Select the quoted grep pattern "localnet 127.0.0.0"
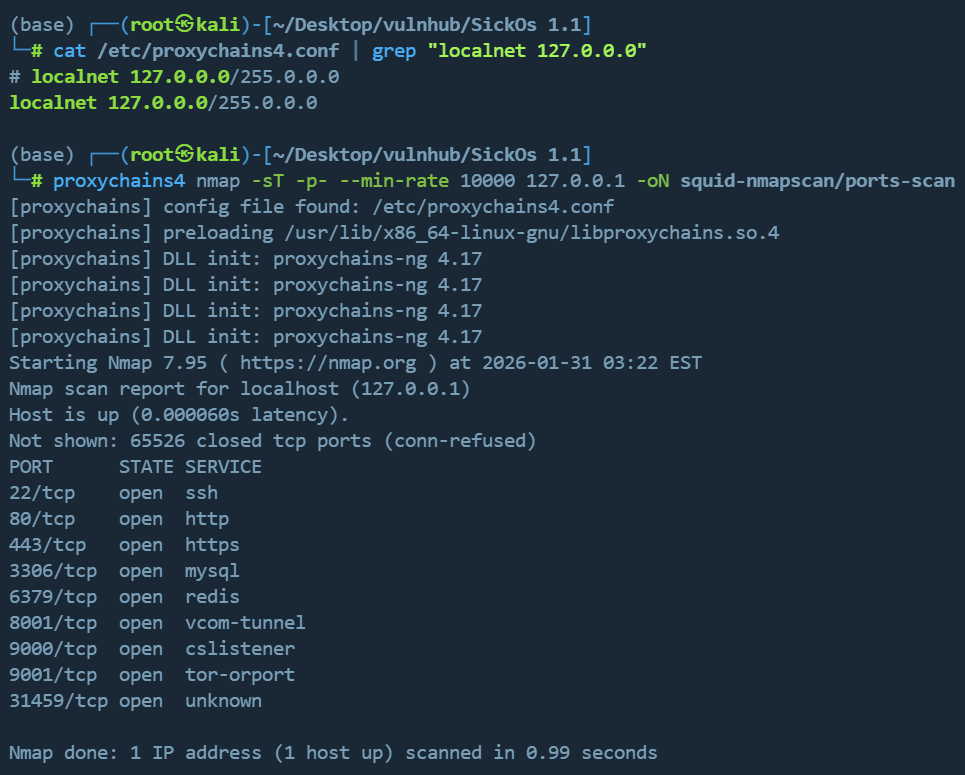Screen dimensions: 965x775 pos(536,50)
